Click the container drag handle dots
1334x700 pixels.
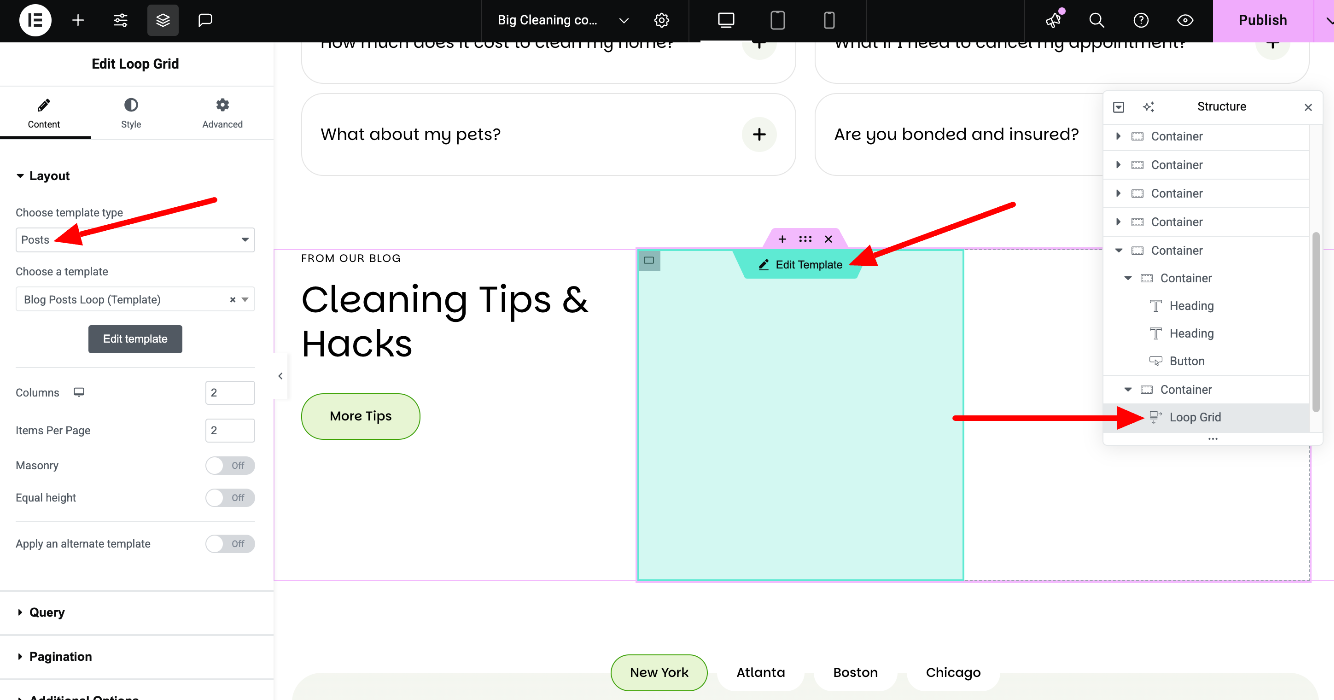(x=805, y=239)
